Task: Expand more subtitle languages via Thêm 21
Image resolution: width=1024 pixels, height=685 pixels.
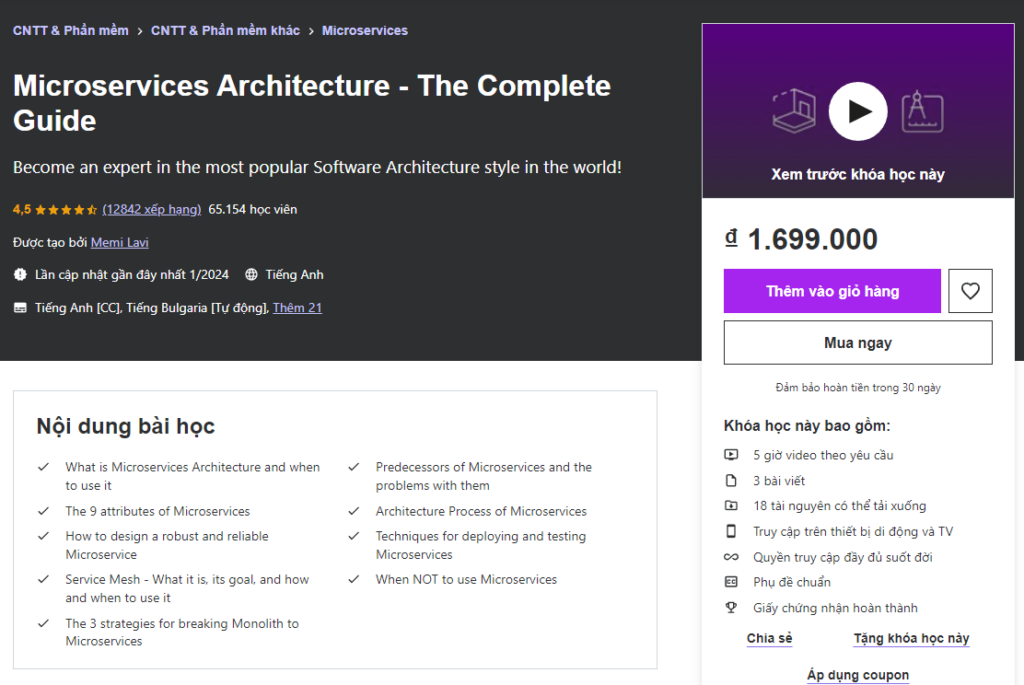Action: click(297, 308)
